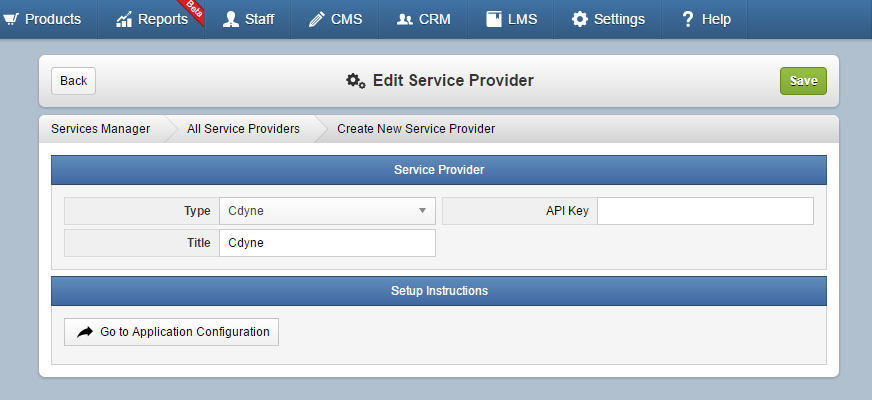Open the Staff menu

pyautogui.click(x=247, y=19)
